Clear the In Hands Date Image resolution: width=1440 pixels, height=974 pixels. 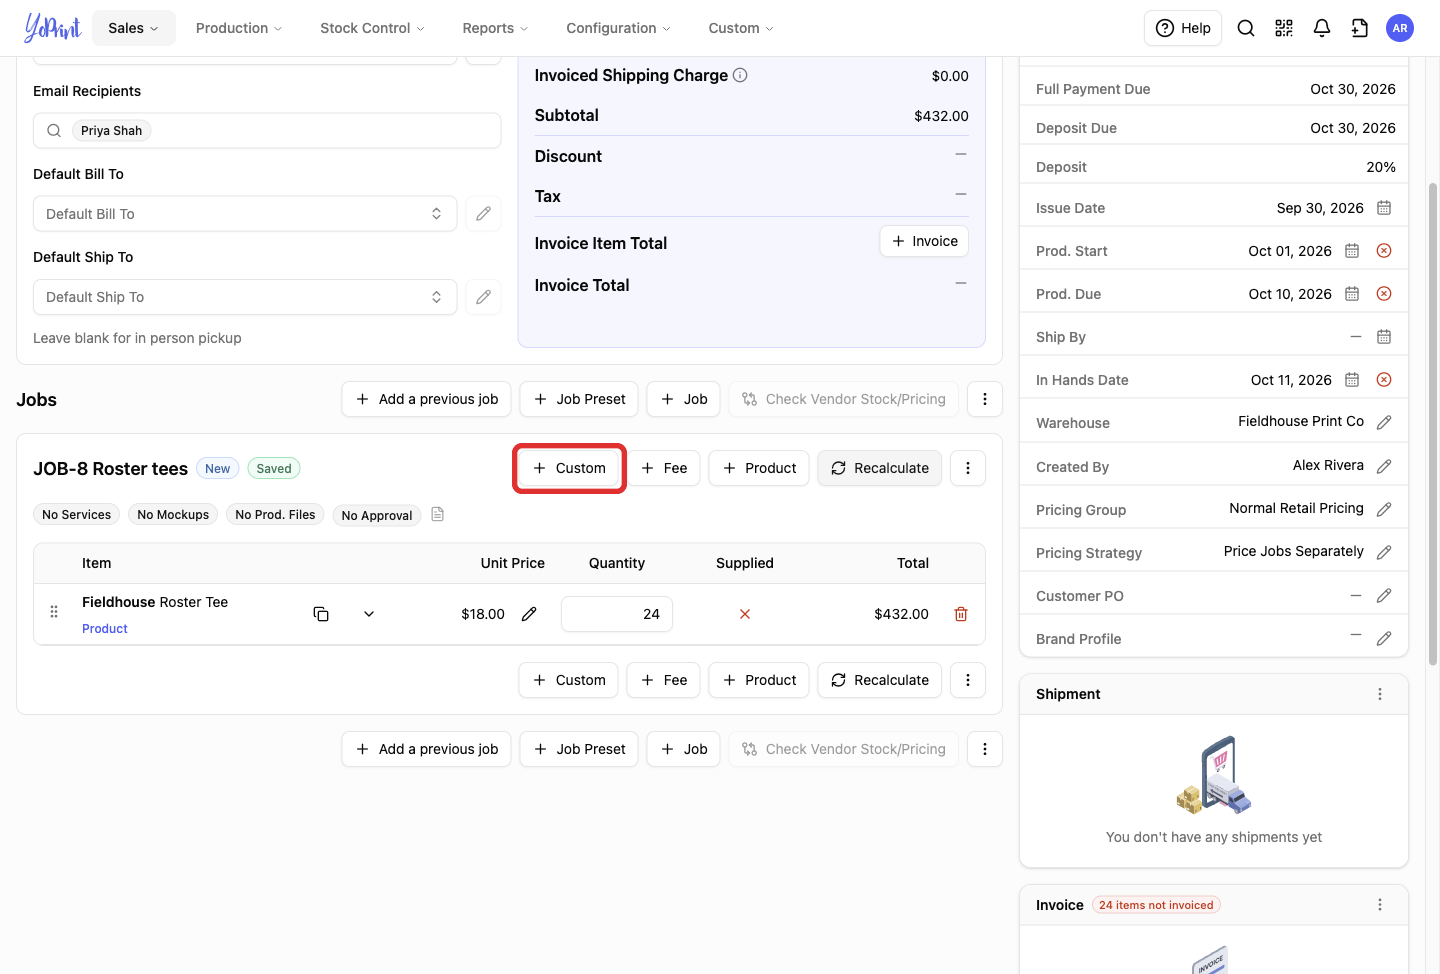1384,380
